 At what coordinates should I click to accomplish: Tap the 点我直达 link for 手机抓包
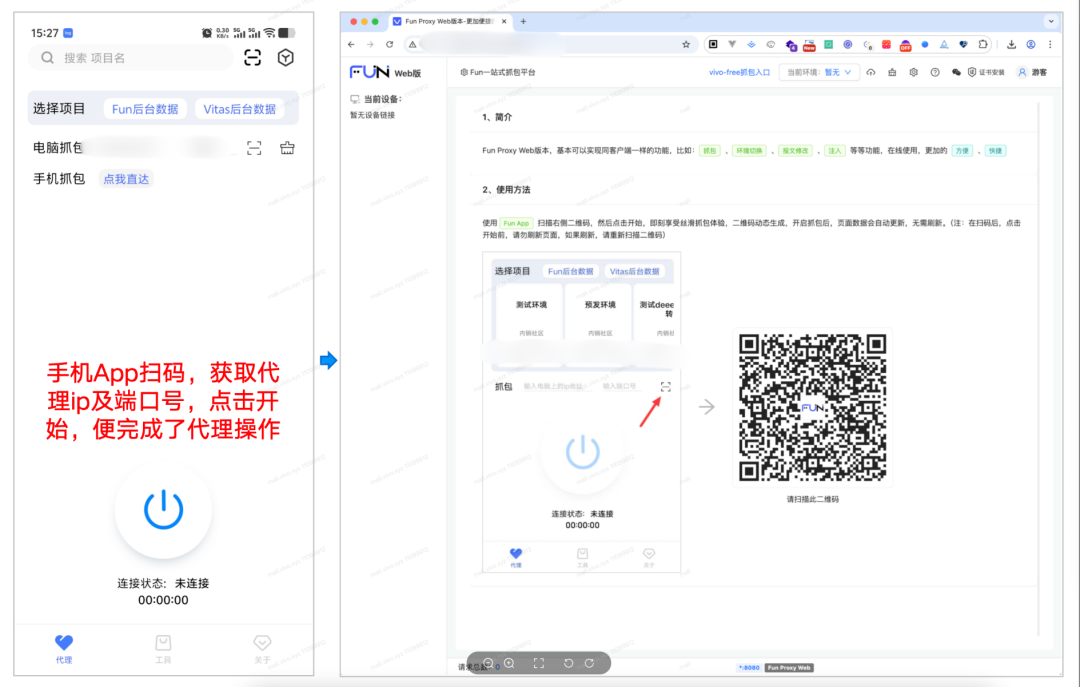(x=126, y=179)
